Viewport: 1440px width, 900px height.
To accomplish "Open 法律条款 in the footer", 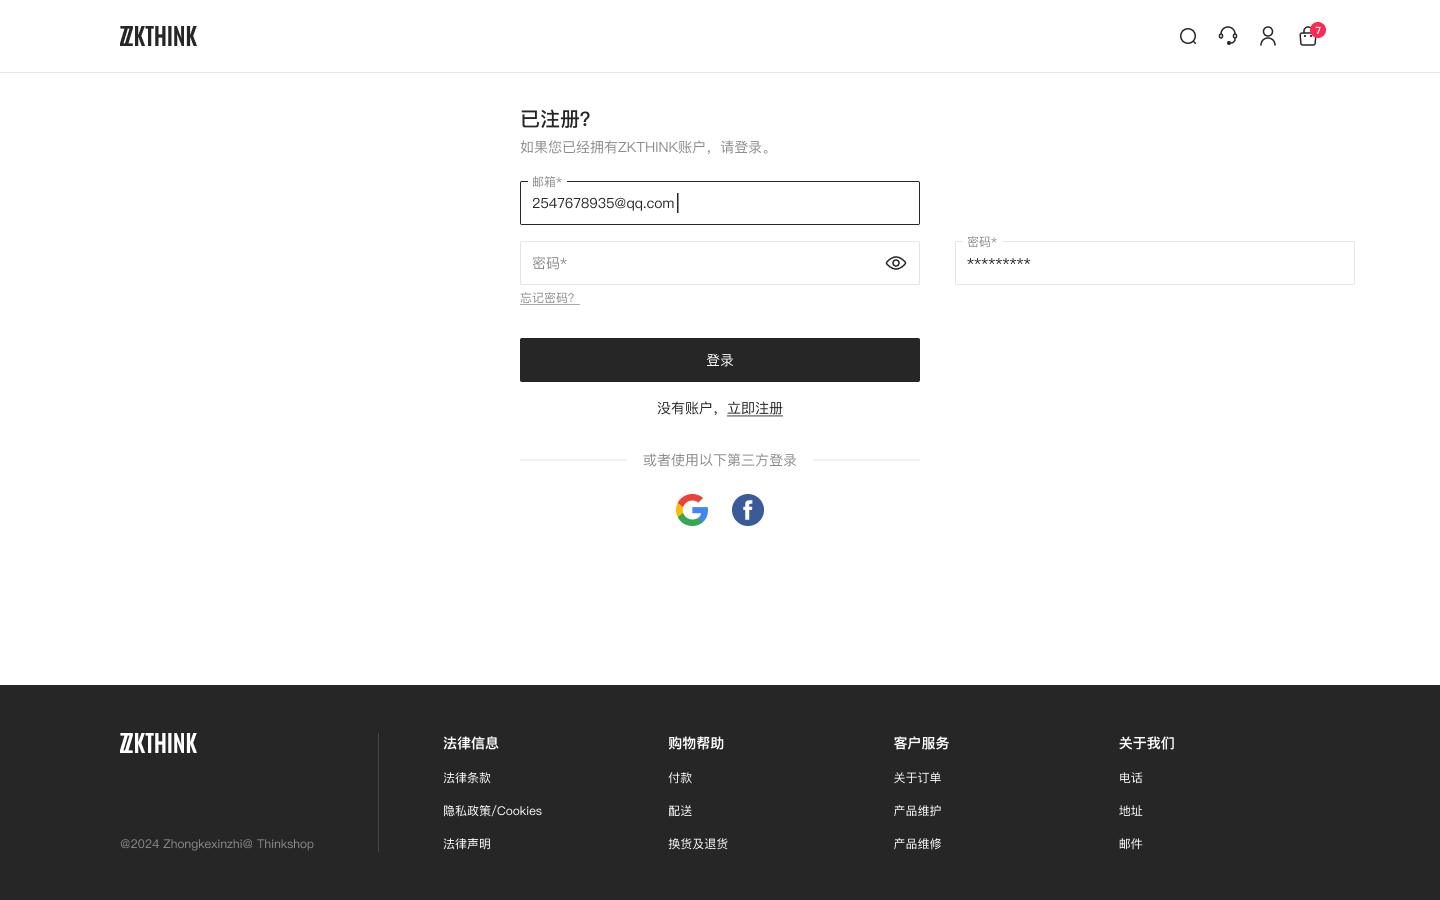I will [x=467, y=778].
